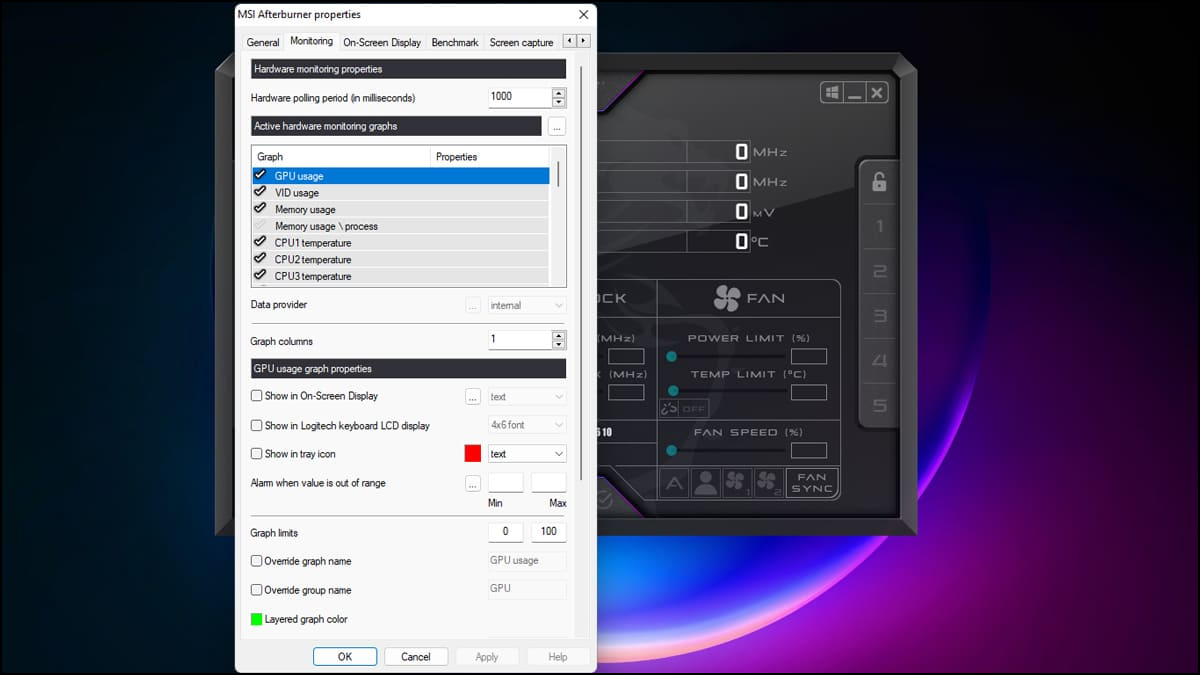The image size is (1200, 675).
Task: Enable the Memory usage \ process graph checkmark
Action: tap(260, 226)
